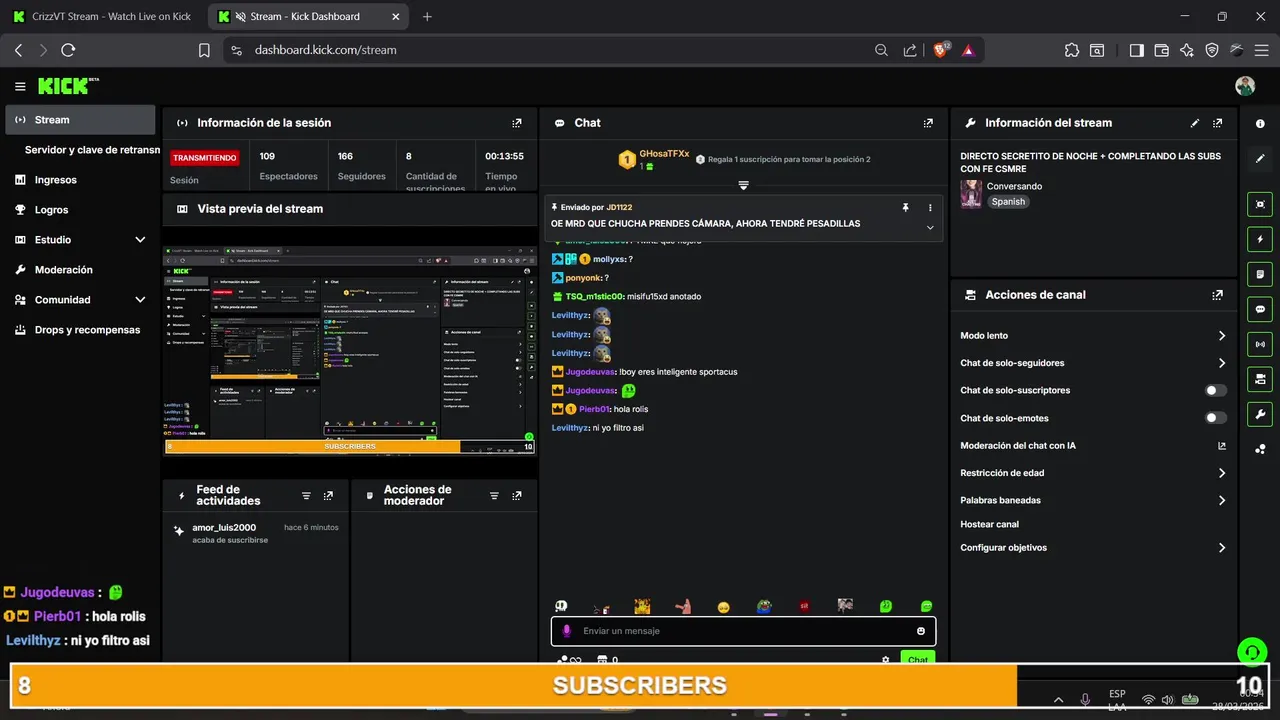Click the Spanish language tag
The height and width of the screenshot is (720, 1280).
(1008, 201)
